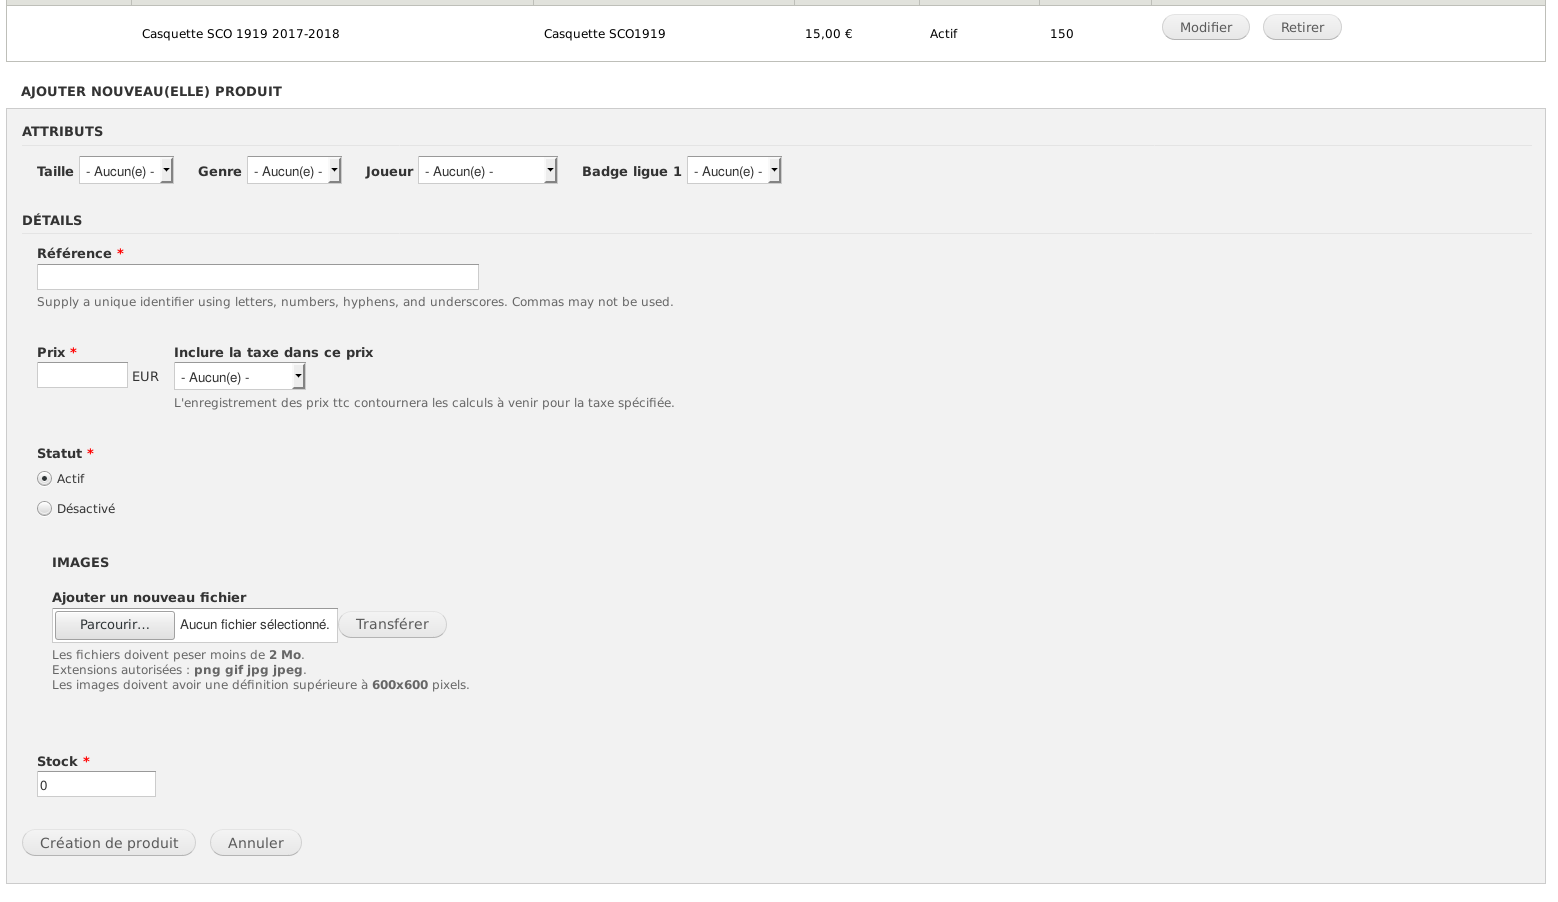Click into the Stock quantity field
This screenshot has height=902, width=1558.
pyautogui.click(x=96, y=785)
